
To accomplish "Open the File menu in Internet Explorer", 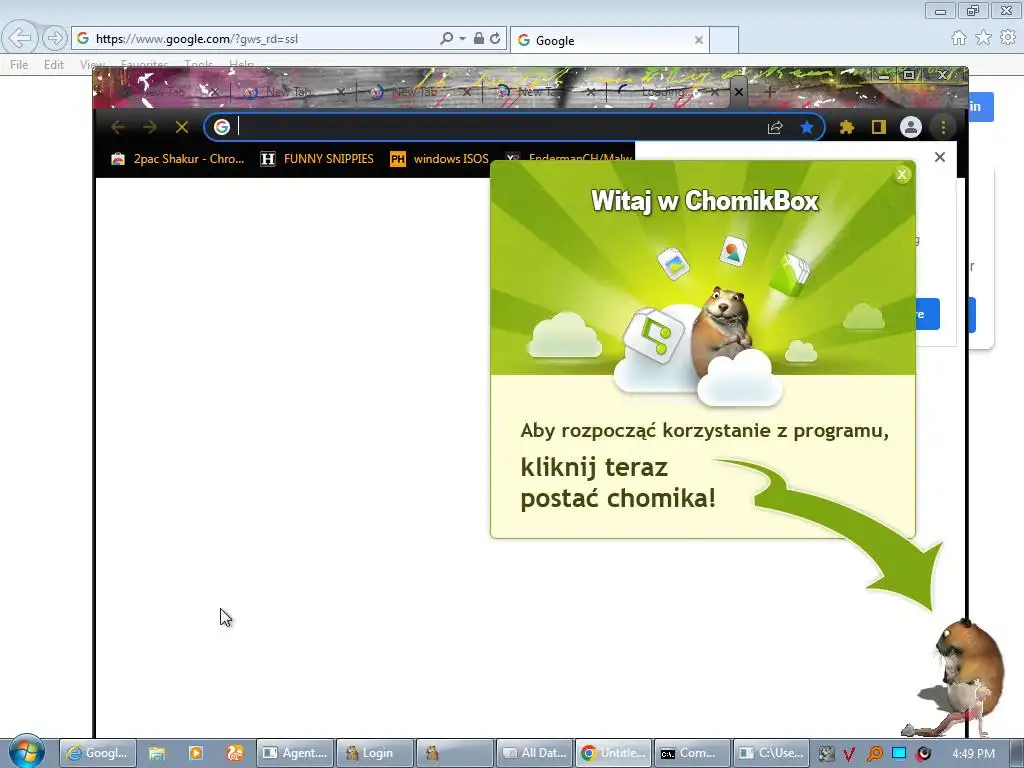I will tap(19, 65).
